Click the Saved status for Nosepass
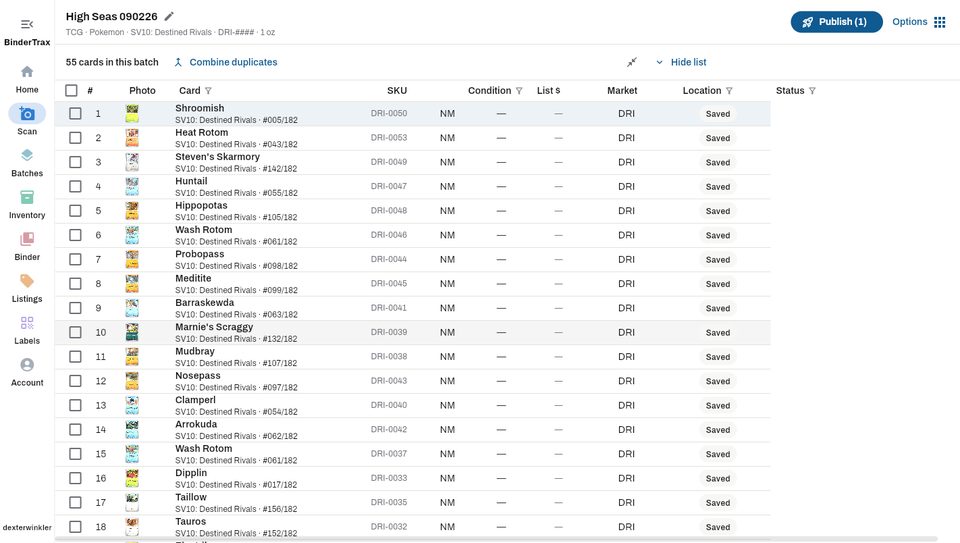Image resolution: width=960 pixels, height=543 pixels. (718, 381)
